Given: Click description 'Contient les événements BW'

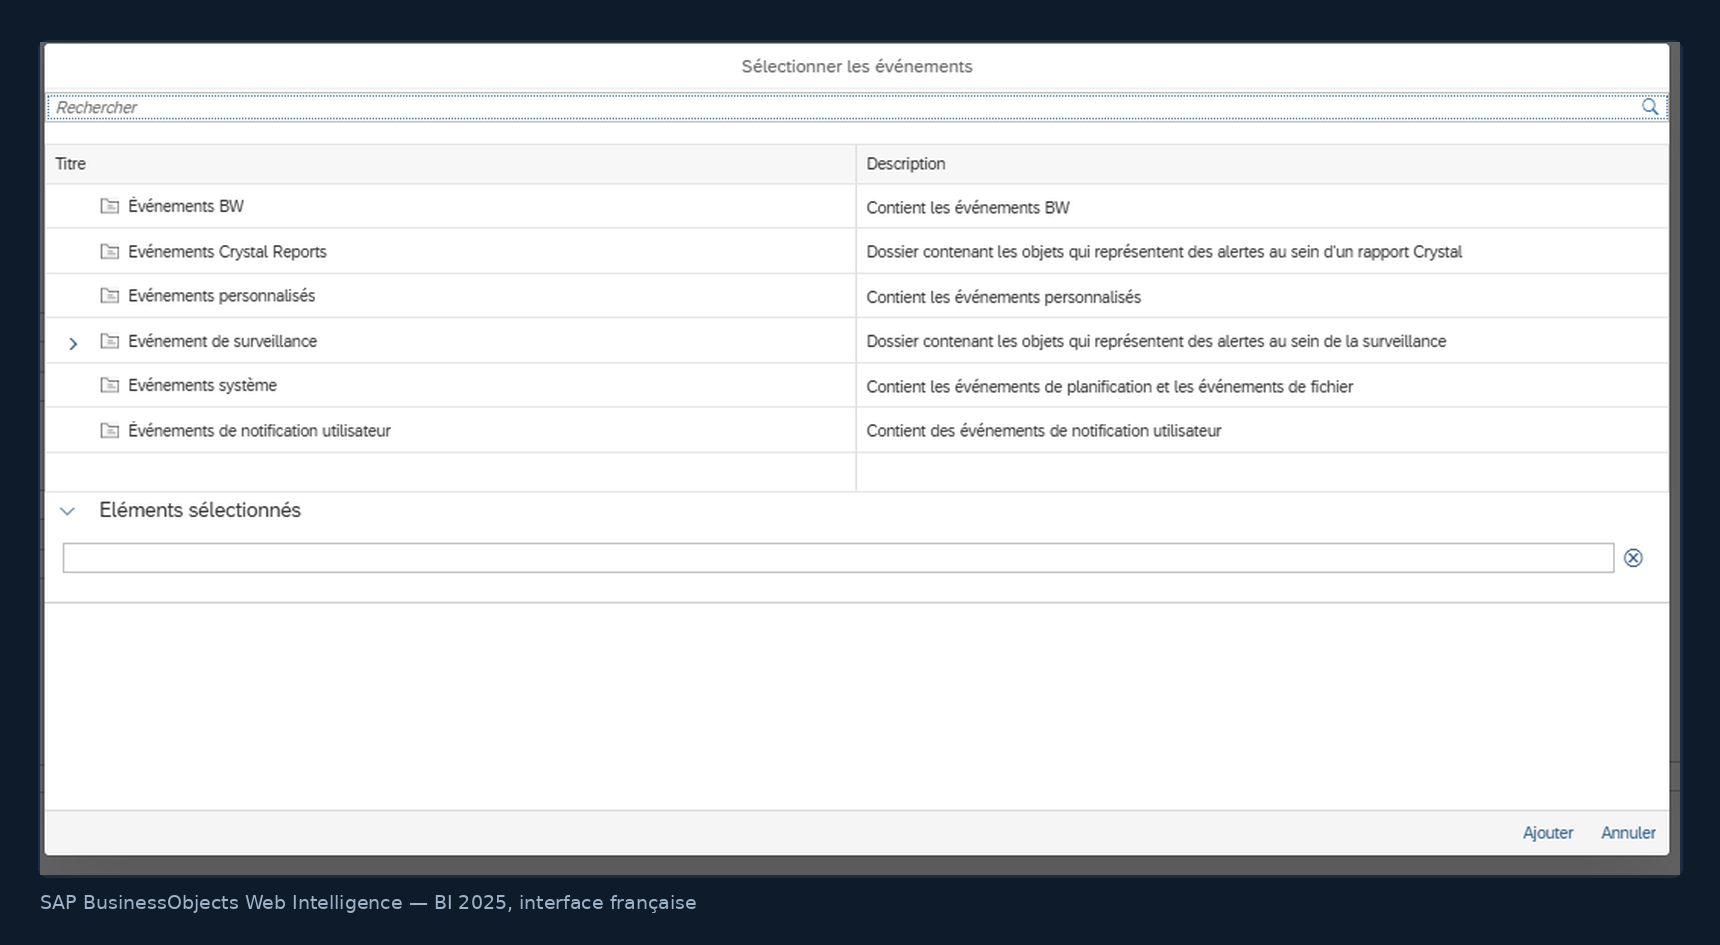Looking at the screenshot, I should click(x=968, y=208).
